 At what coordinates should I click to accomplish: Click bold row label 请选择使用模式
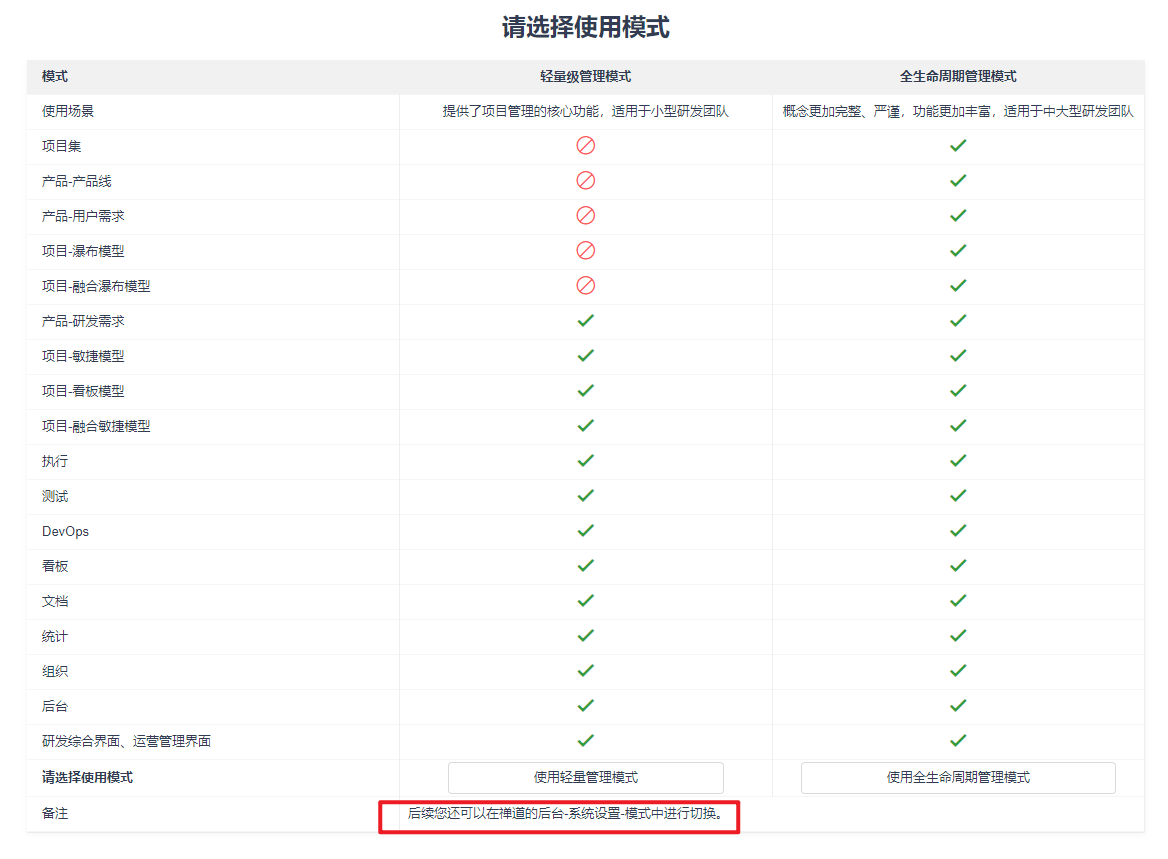[x=87, y=777]
